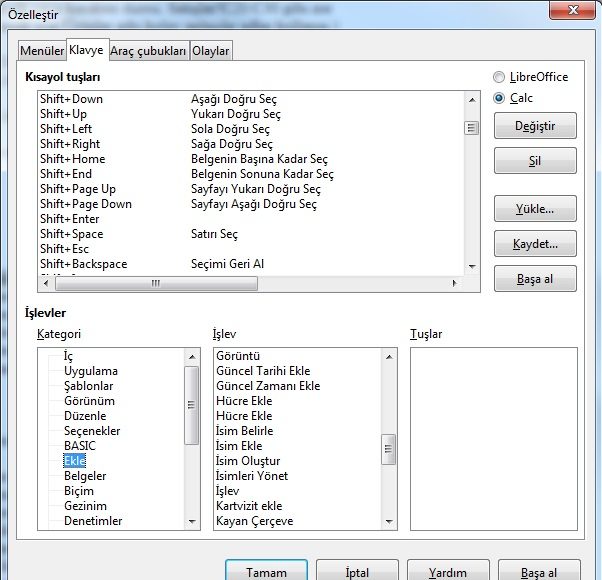Screen dimensions: 602x580
Task: Click the Yükle... button
Action: (x=535, y=209)
